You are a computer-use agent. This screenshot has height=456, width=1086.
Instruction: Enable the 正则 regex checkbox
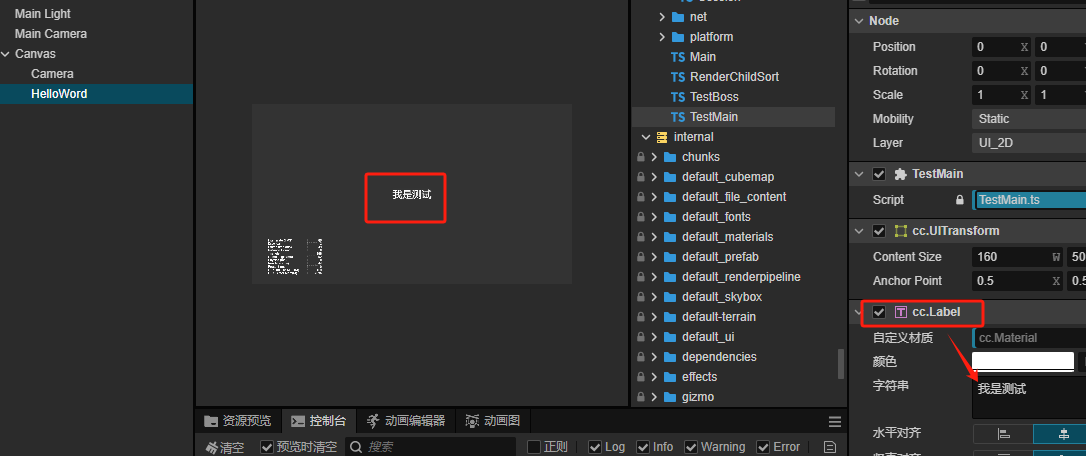(x=533, y=447)
